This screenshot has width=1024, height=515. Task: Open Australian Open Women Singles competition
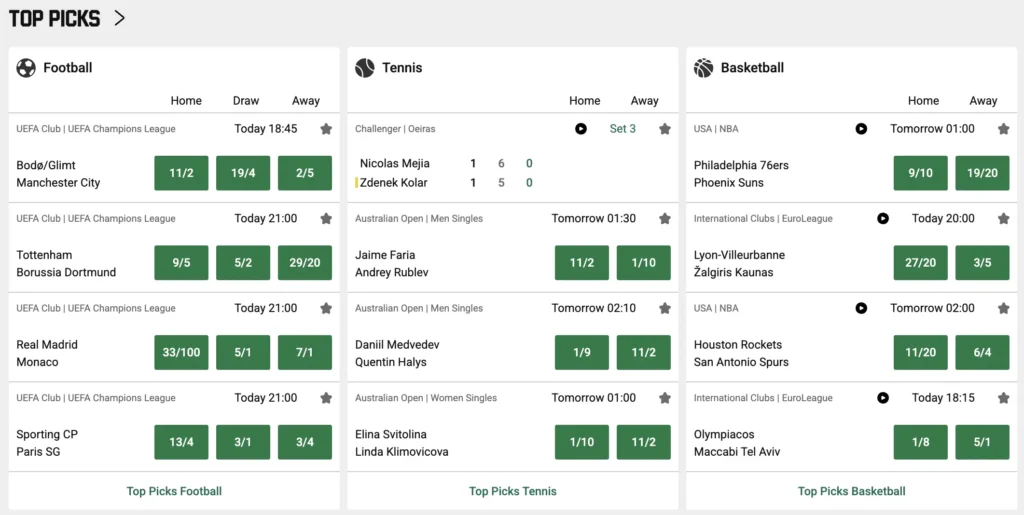click(426, 398)
